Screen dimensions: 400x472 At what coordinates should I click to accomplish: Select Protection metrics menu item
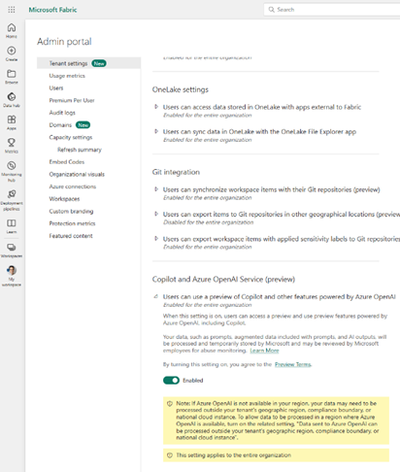(72, 223)
